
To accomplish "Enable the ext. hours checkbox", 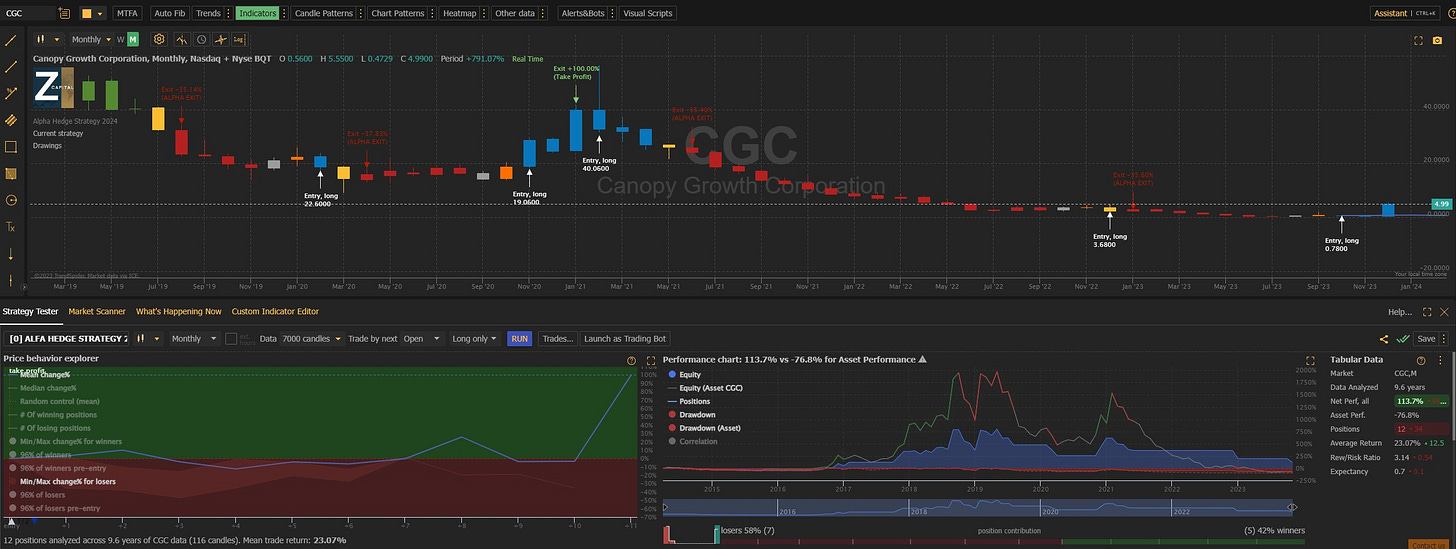I will 231,339.
